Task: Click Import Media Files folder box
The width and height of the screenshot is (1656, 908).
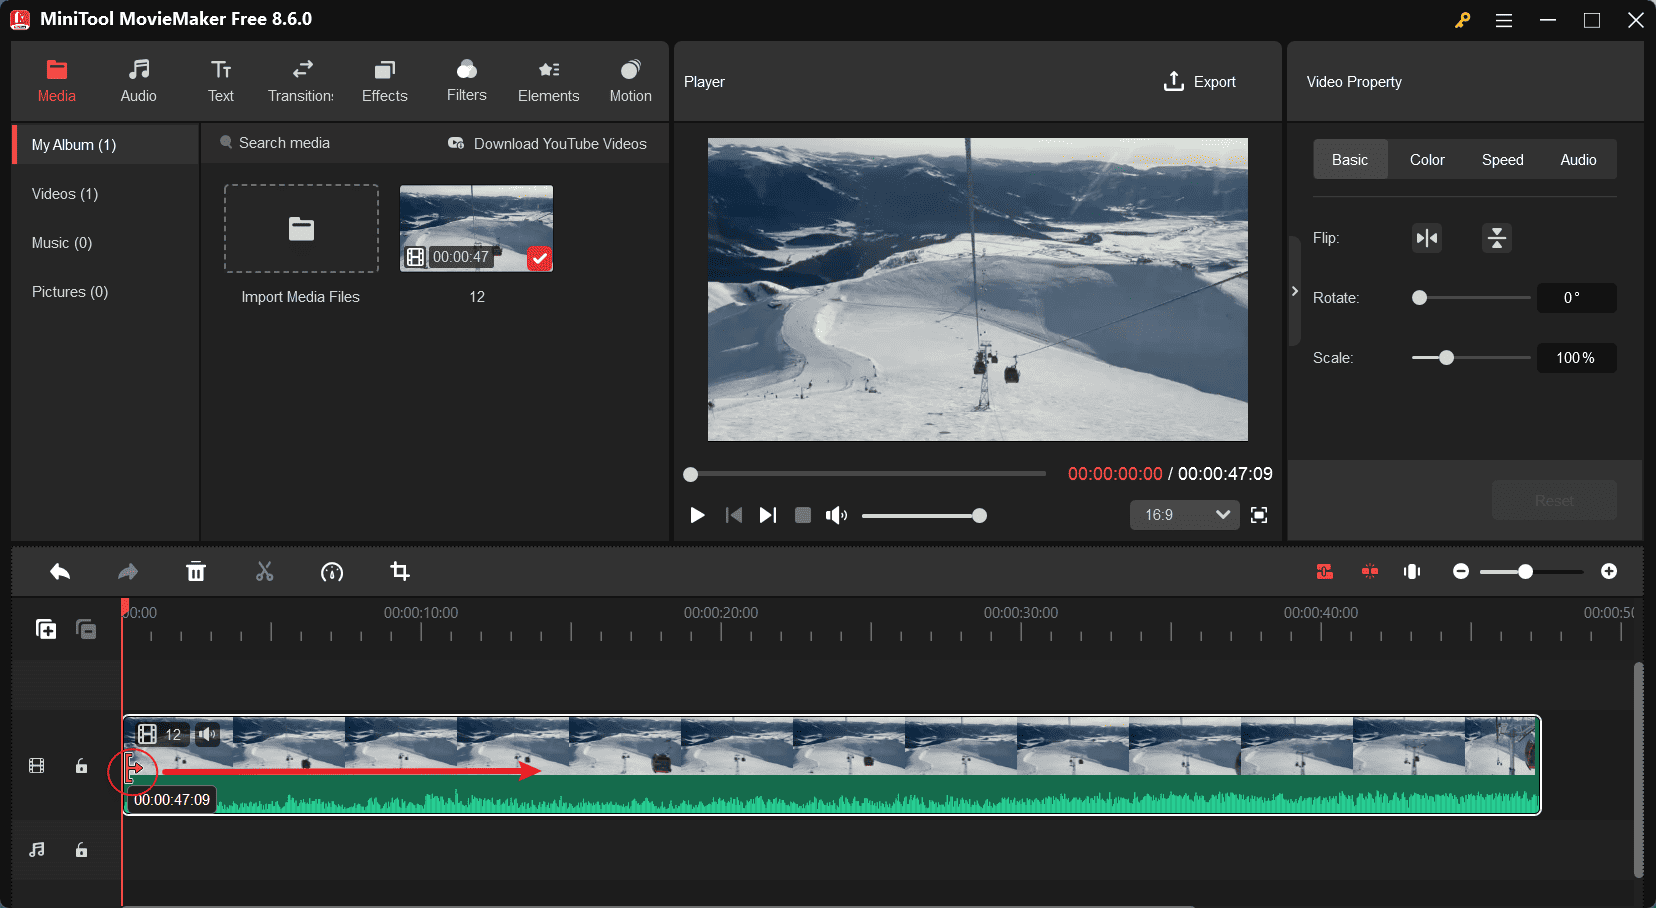Action: (301, 229)
